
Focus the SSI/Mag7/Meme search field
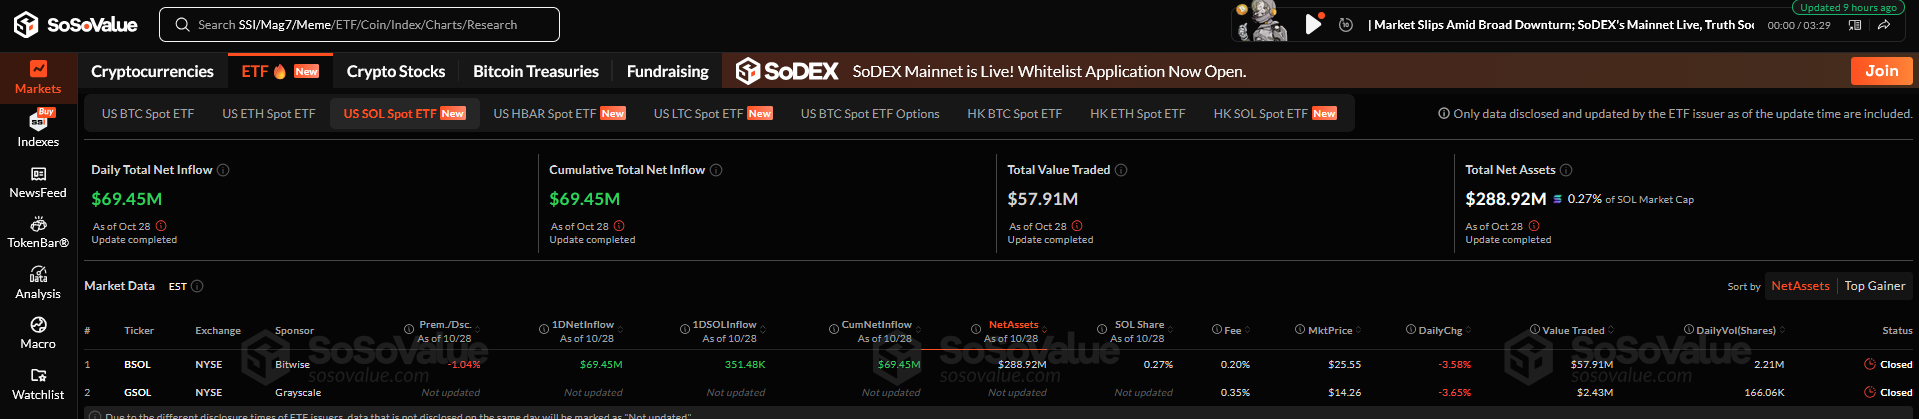pyautogui.click(x=359, y=25)
